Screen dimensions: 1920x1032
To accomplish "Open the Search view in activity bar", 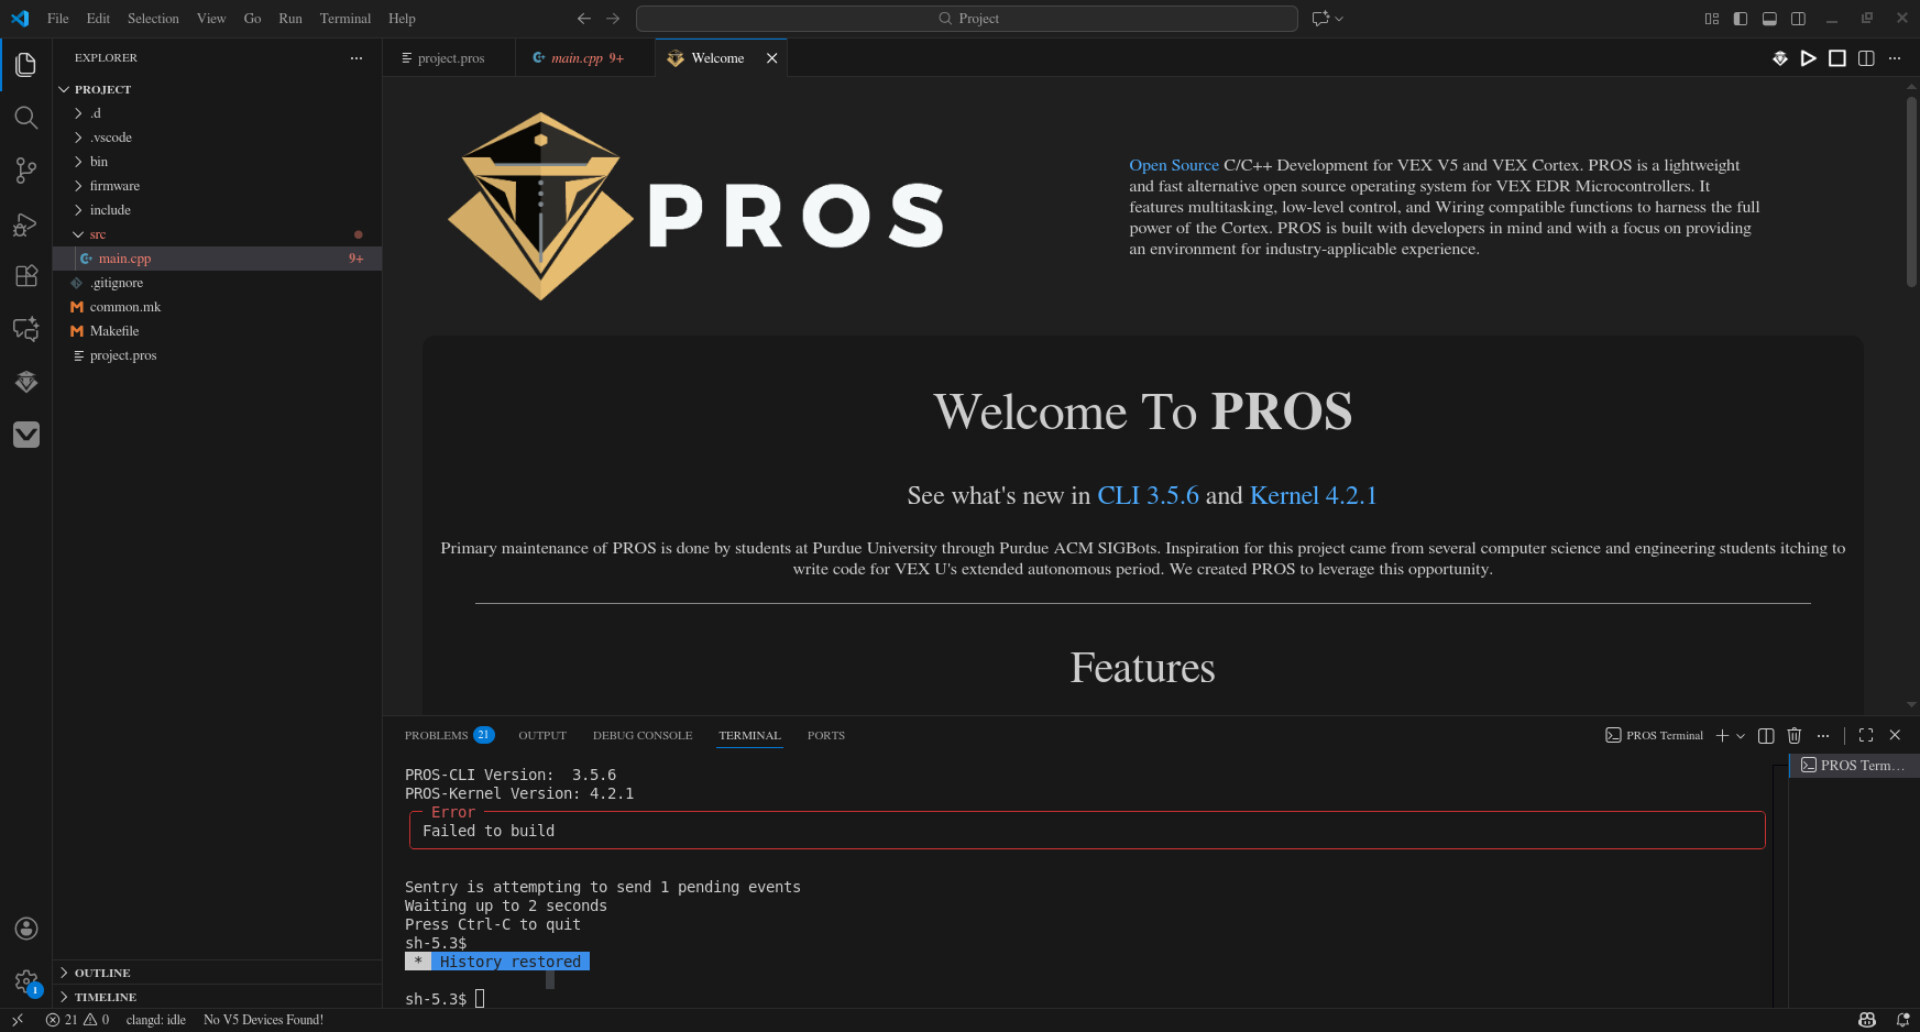I will click(26, 118).
